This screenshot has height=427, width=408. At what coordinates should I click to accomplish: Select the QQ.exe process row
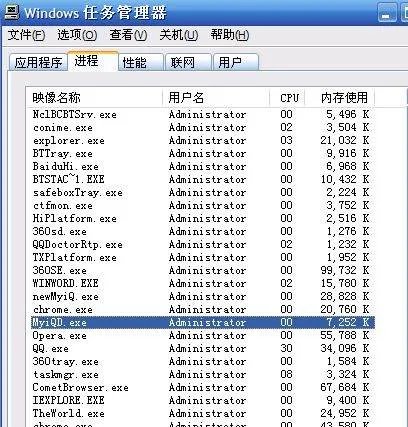coord(203,349)
